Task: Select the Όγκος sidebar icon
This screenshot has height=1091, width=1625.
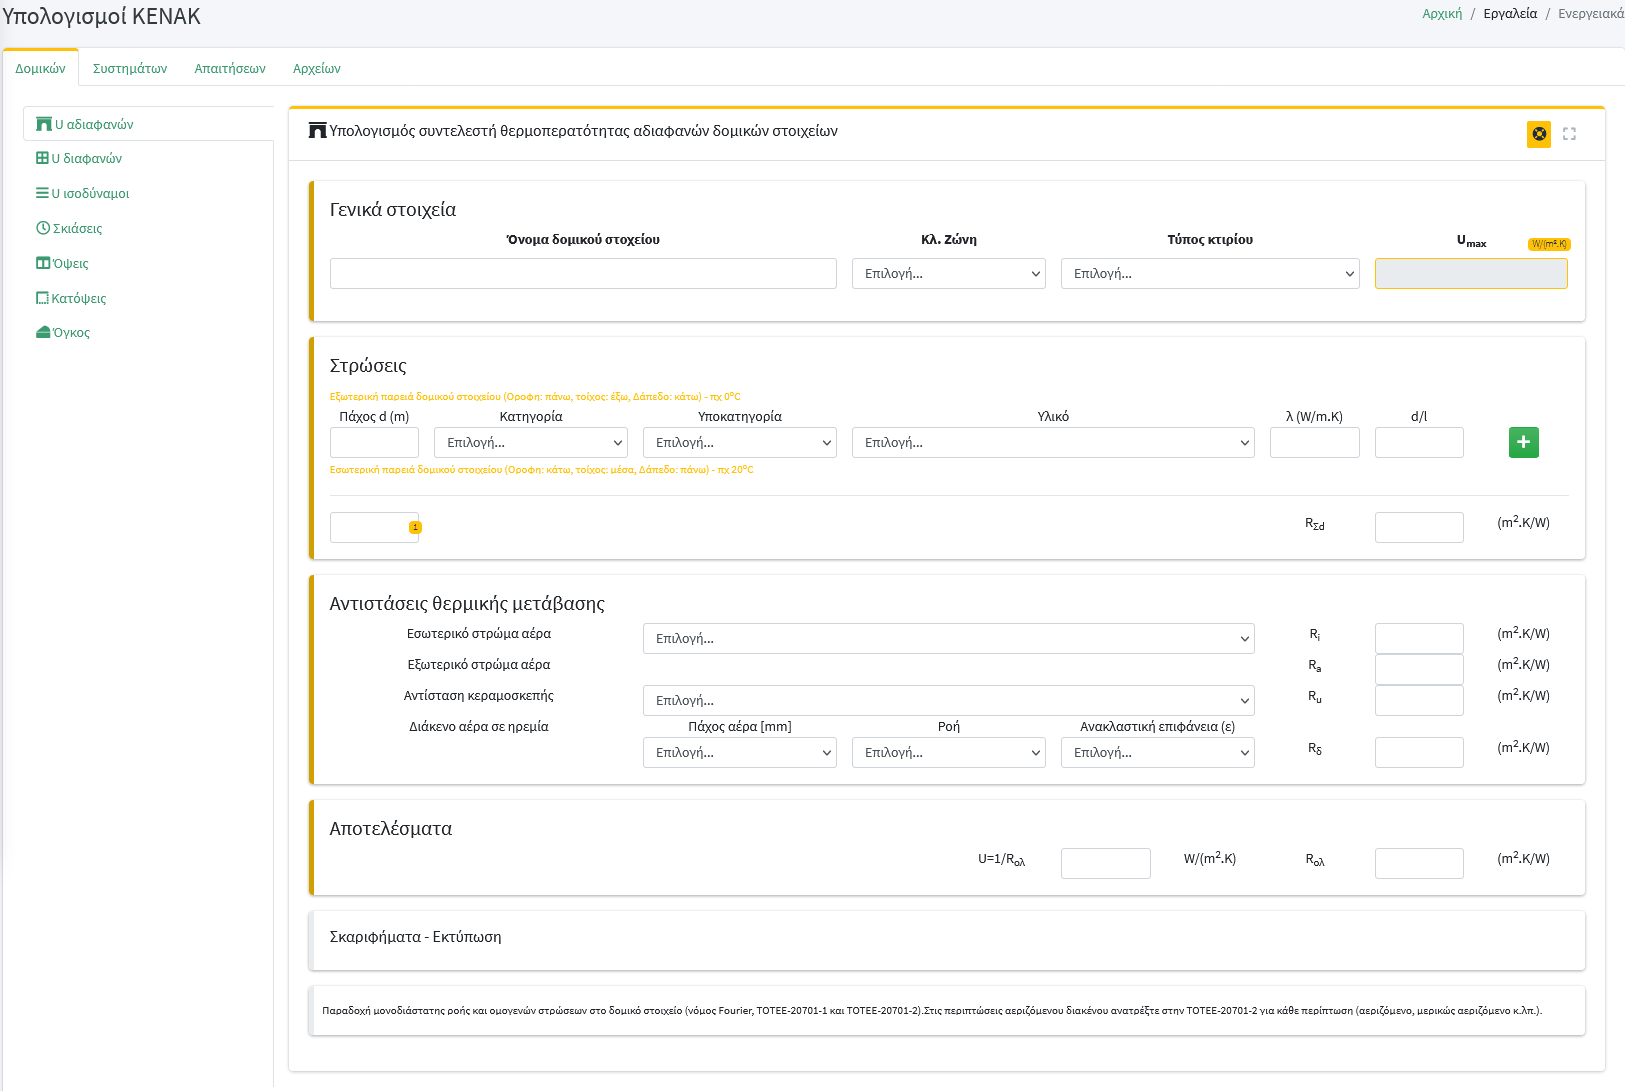Action: coord(43,332)
